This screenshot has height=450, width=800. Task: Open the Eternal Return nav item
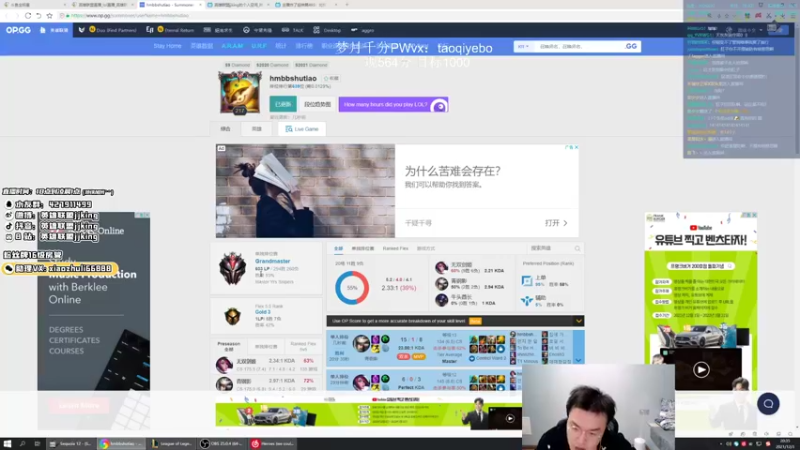pos(171,30)
